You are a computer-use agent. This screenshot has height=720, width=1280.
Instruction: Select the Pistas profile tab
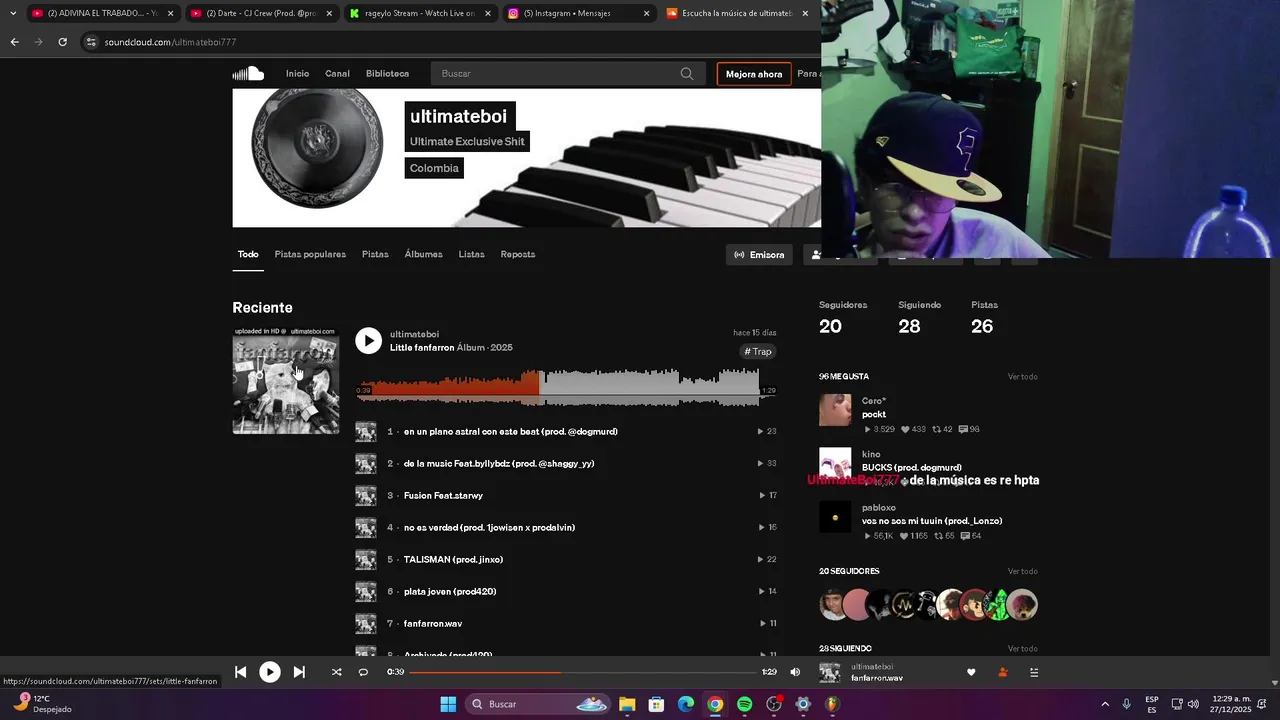(375, 254)
